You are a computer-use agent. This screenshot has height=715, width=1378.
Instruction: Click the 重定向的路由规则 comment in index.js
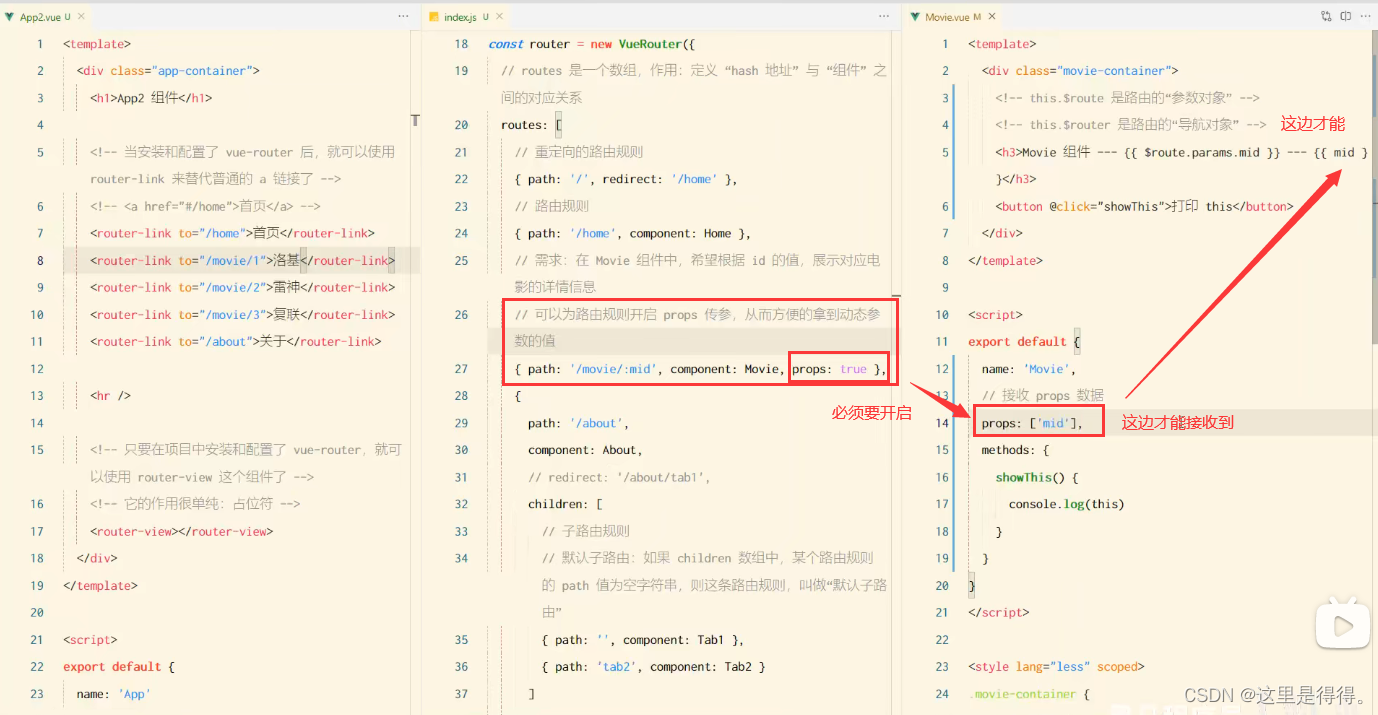(578, 152)
